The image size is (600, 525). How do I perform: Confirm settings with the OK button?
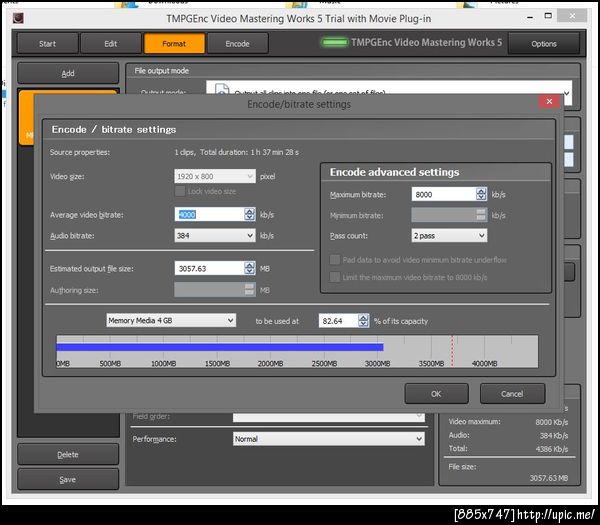[x=436, y=394]
